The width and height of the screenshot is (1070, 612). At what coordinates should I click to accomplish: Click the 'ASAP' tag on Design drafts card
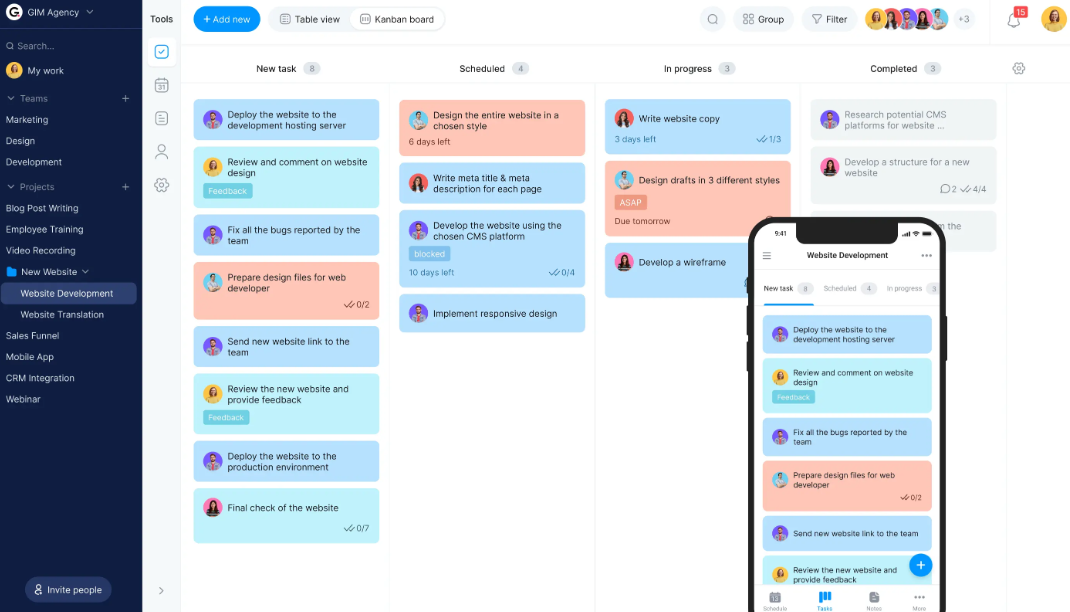point(631,203)
